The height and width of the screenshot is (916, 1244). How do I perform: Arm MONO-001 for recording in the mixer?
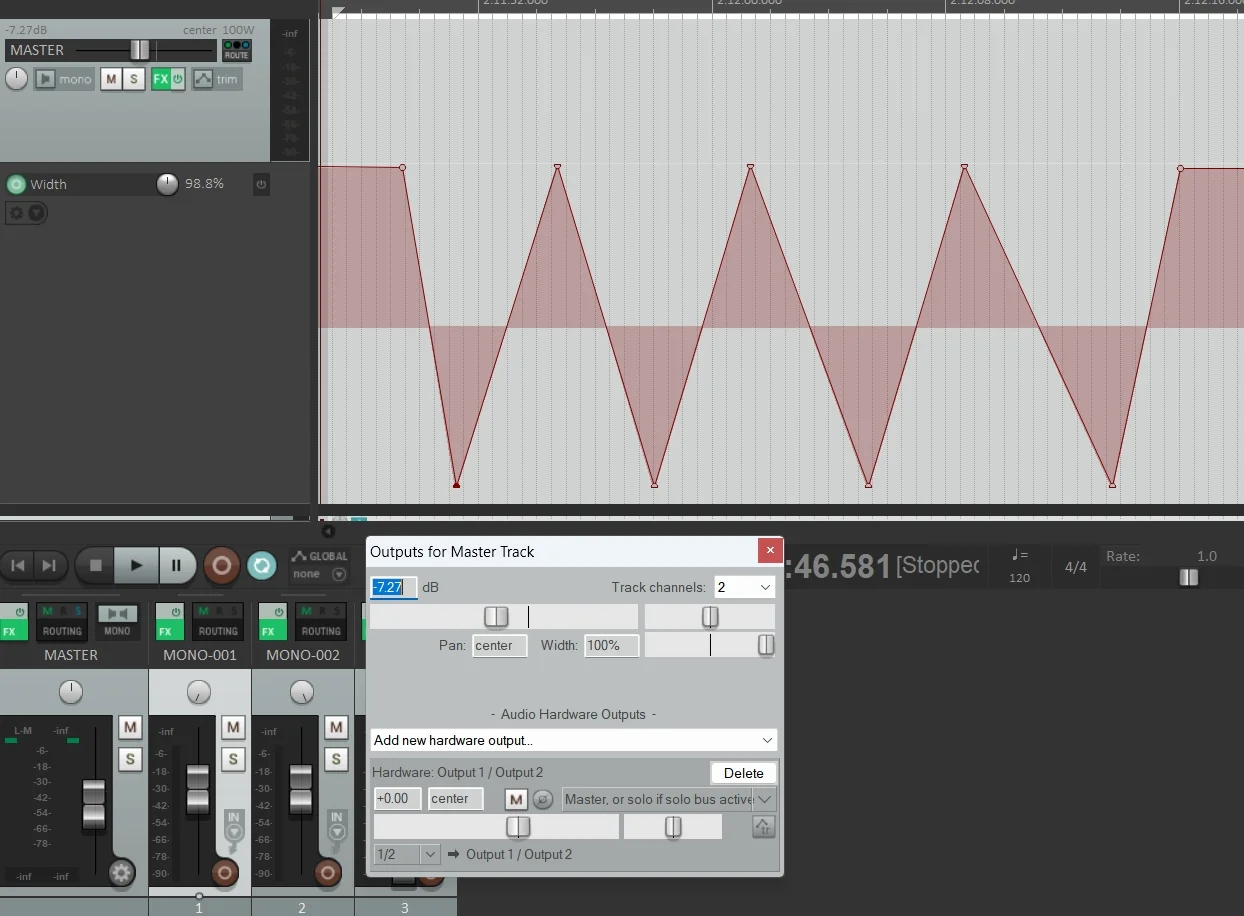(x=225, y=873)
